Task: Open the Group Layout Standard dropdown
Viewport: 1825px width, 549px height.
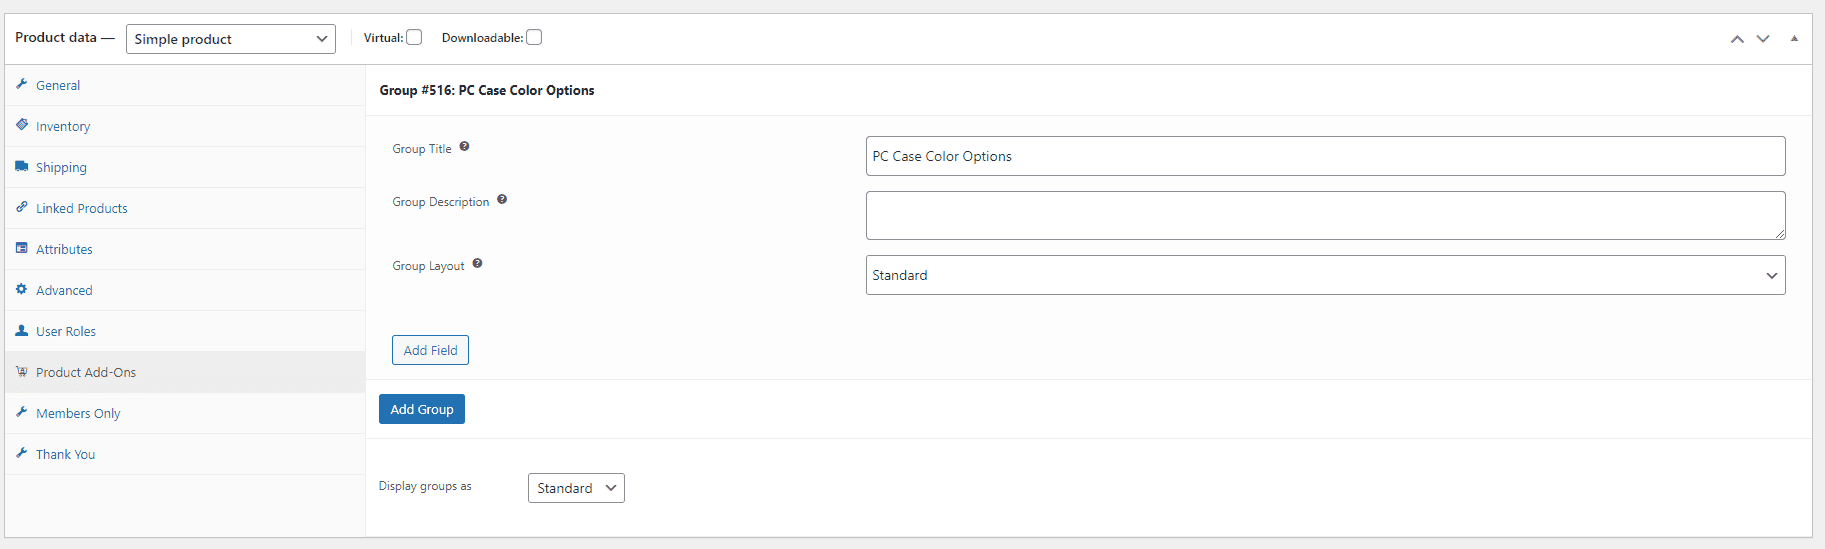Action: pos(1325,275)
